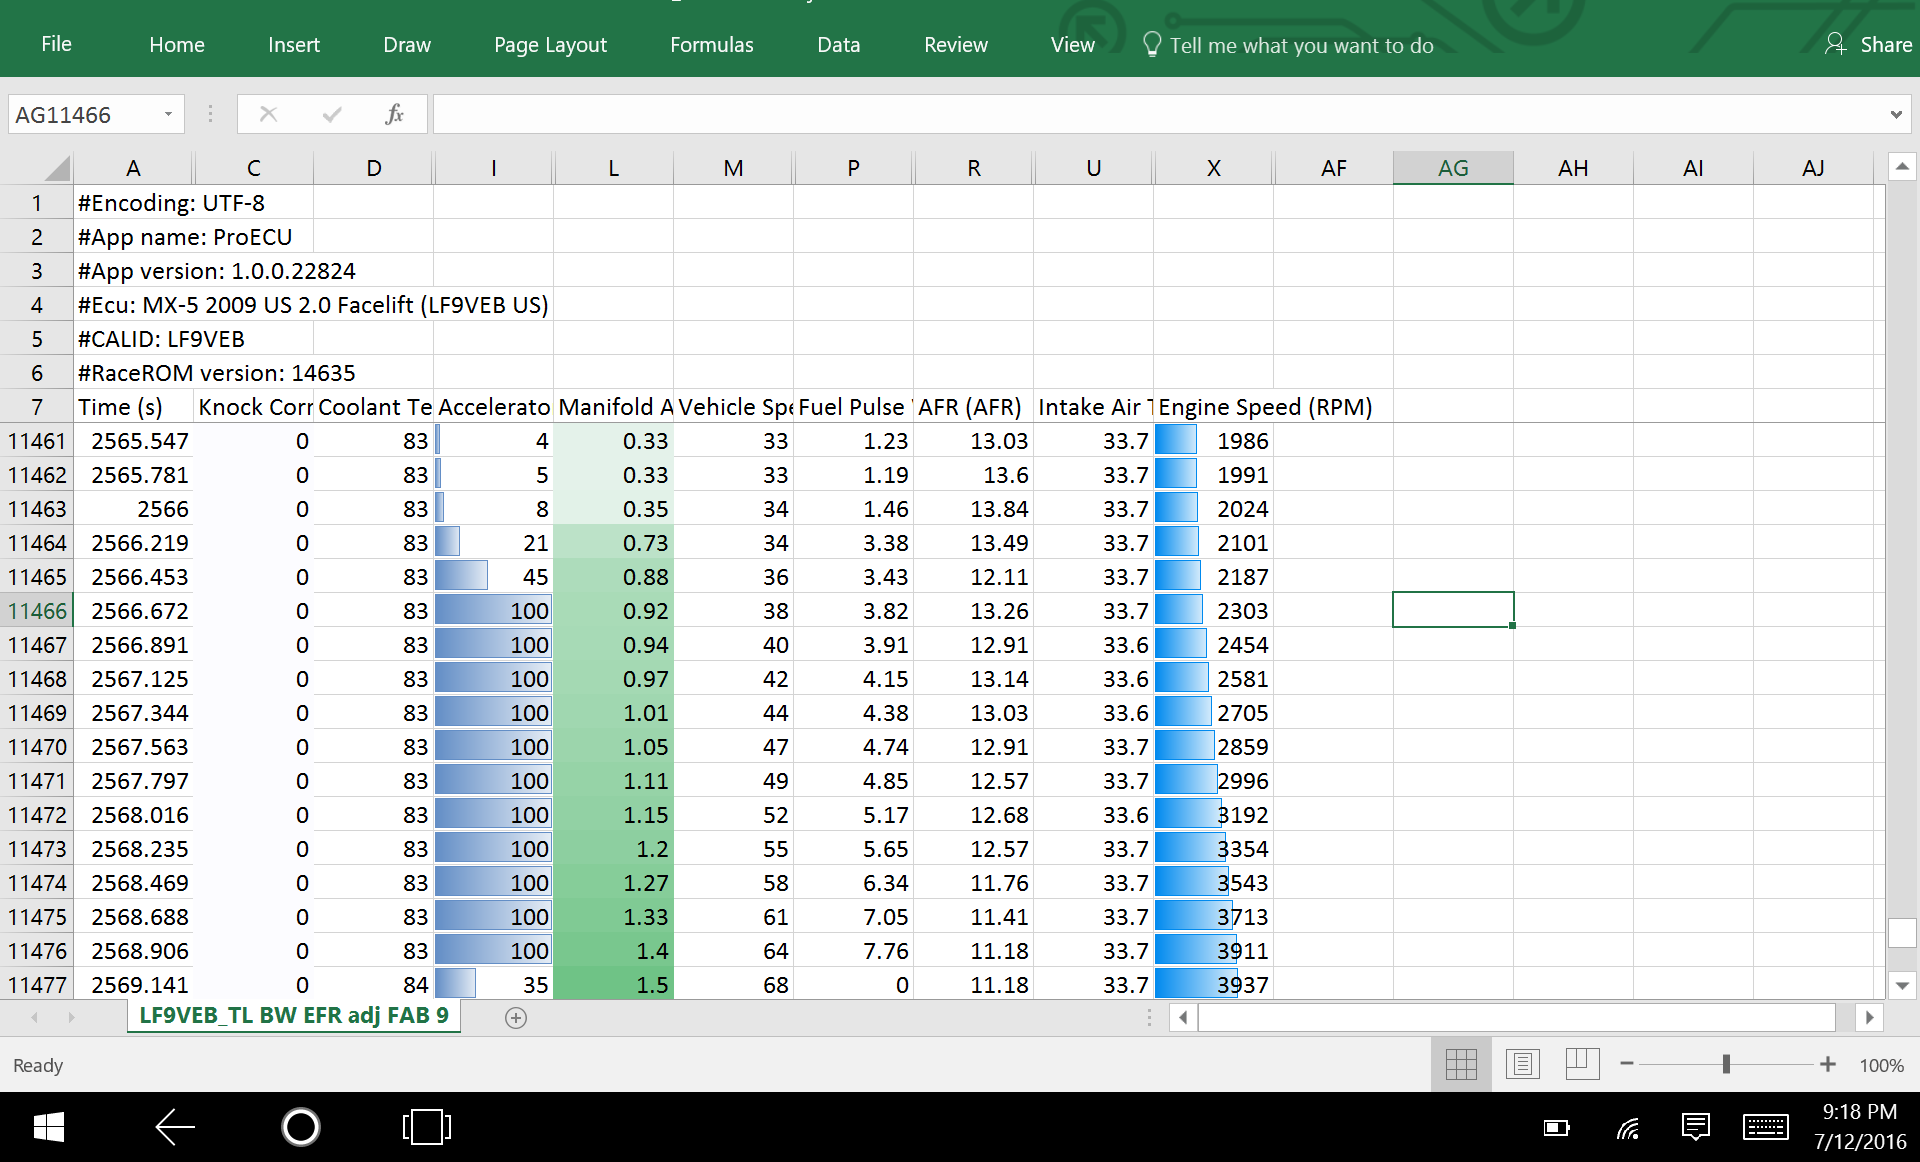Viewport: 1920px width, 1162px height.
Task: Switch to Page Layout view icon
Action: 1522,1064
